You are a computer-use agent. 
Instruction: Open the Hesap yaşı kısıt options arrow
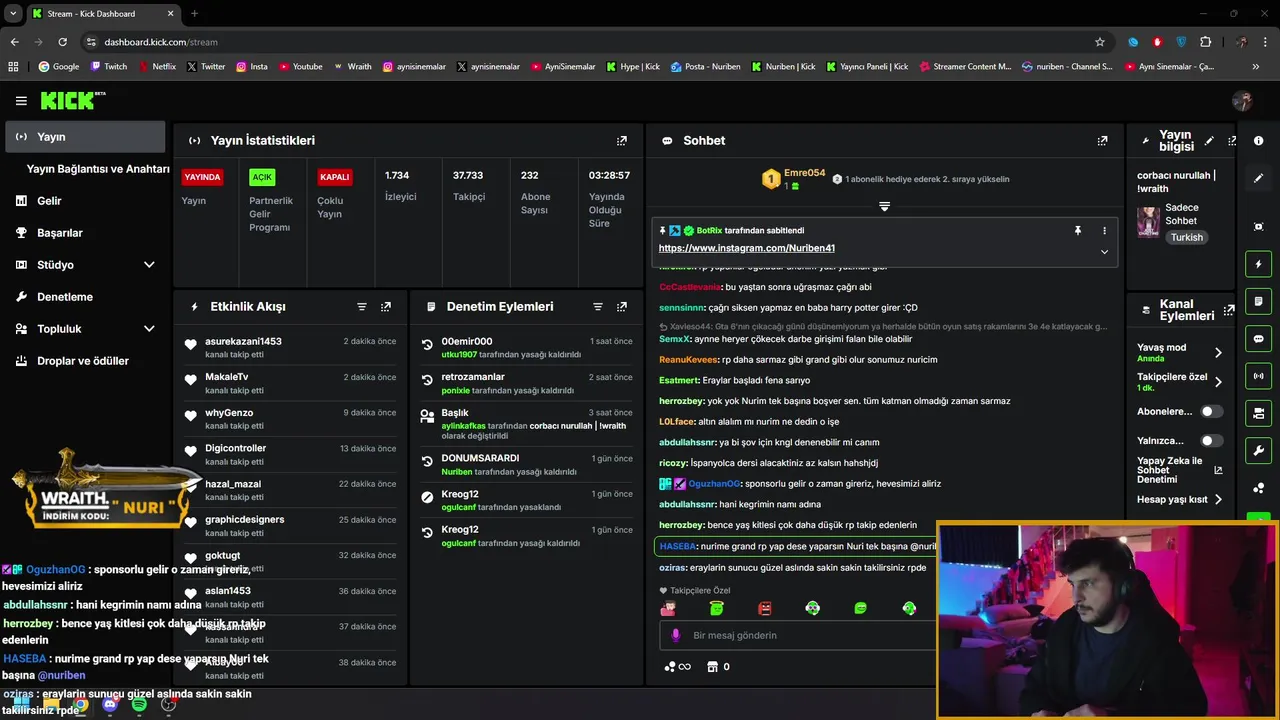point(1218,499)
